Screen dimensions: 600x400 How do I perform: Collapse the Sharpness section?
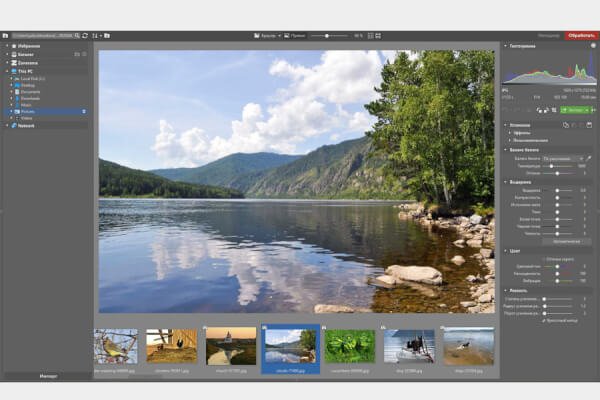[505, 291]
